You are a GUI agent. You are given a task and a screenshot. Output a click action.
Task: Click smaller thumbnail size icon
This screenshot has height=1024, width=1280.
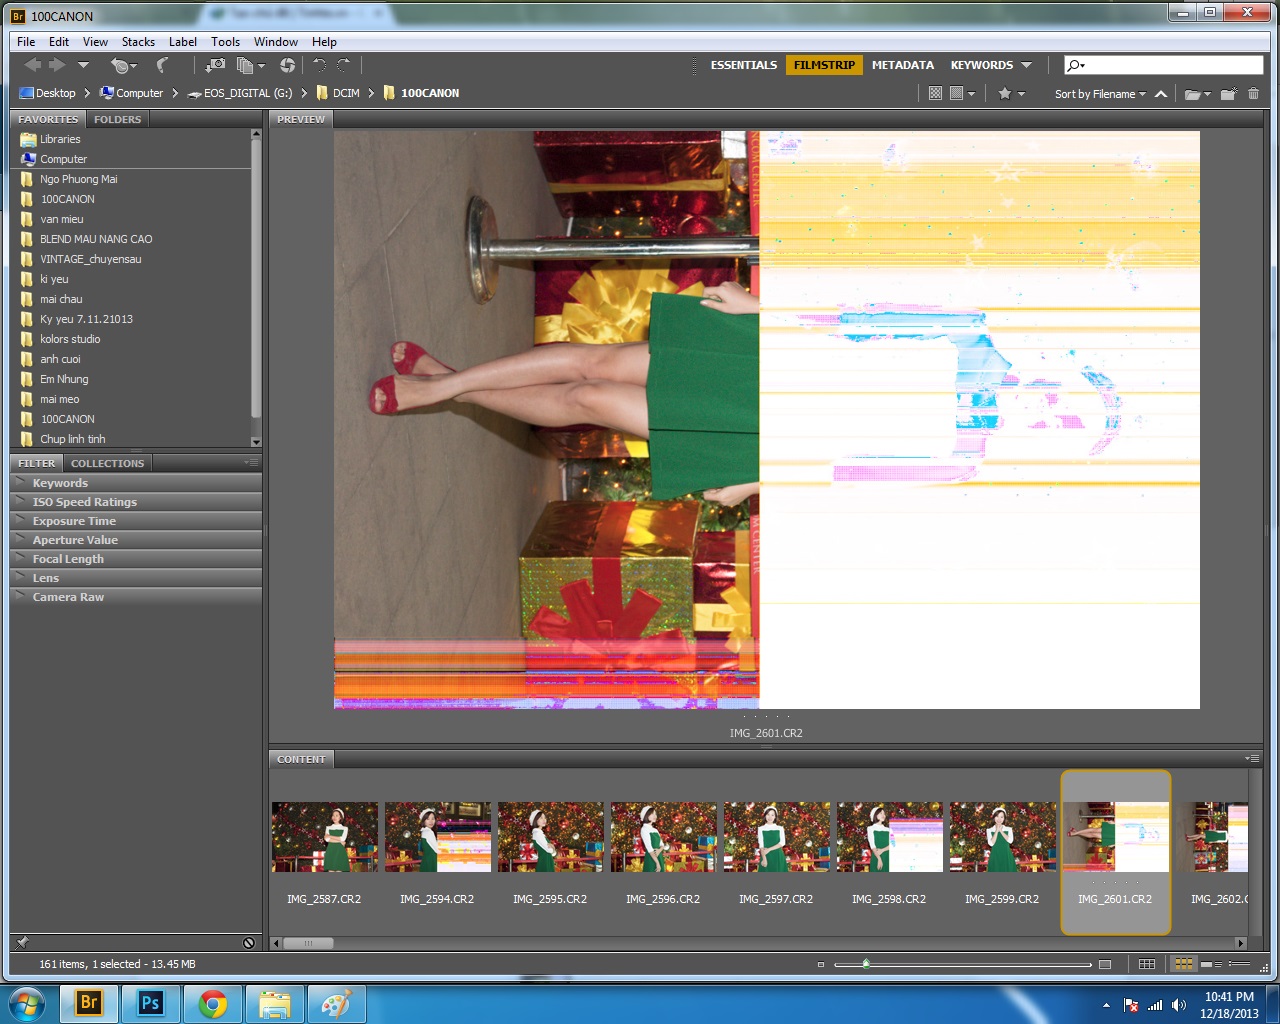[821, 965]
